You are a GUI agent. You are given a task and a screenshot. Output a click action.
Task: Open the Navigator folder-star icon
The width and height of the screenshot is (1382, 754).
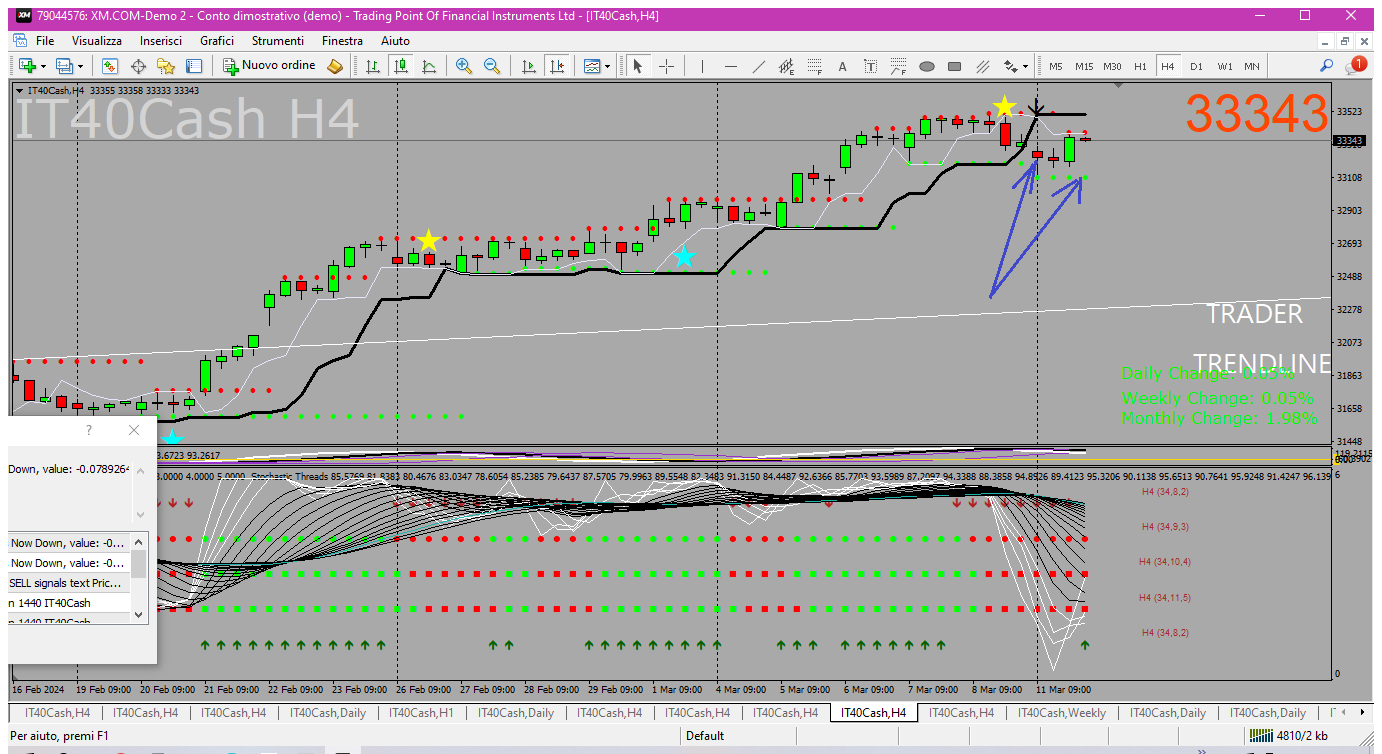click(166, 66)
